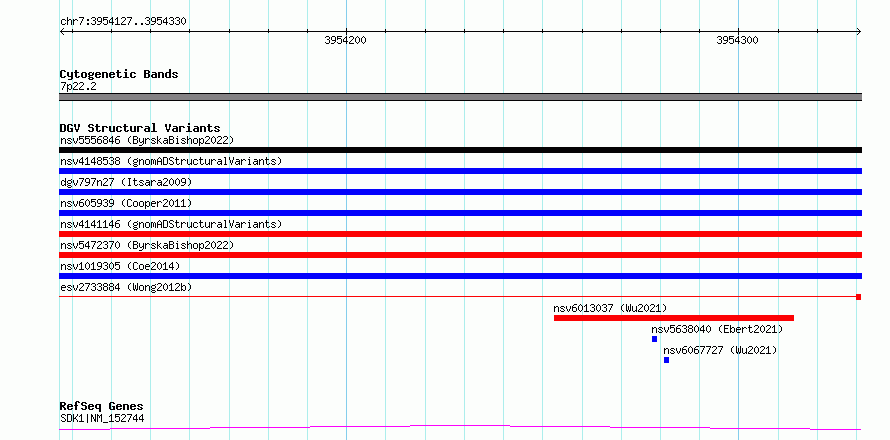Image resolution: width=890 pixels, height=440 pixels.
Task: Open the RefSeq Genes track title
Action: pyautogui.click(x=101, y=406)
